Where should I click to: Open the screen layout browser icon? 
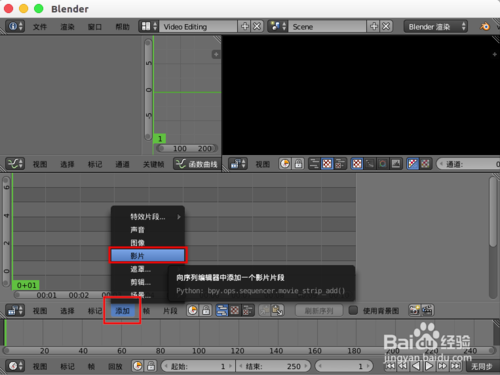[x=149, y=26]
